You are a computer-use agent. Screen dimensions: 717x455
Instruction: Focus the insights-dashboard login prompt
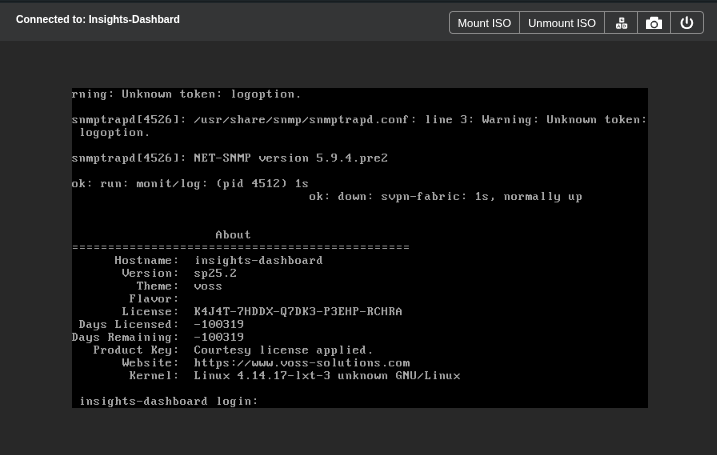(168, 401)
